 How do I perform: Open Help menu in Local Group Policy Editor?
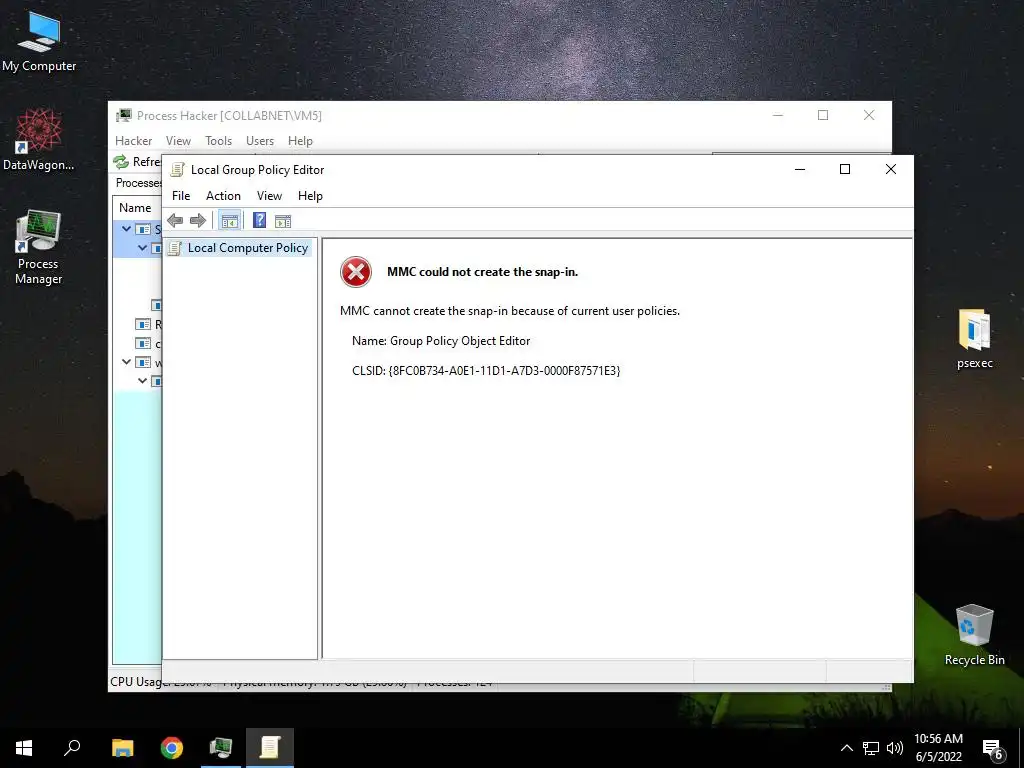(x=310, y=196)
